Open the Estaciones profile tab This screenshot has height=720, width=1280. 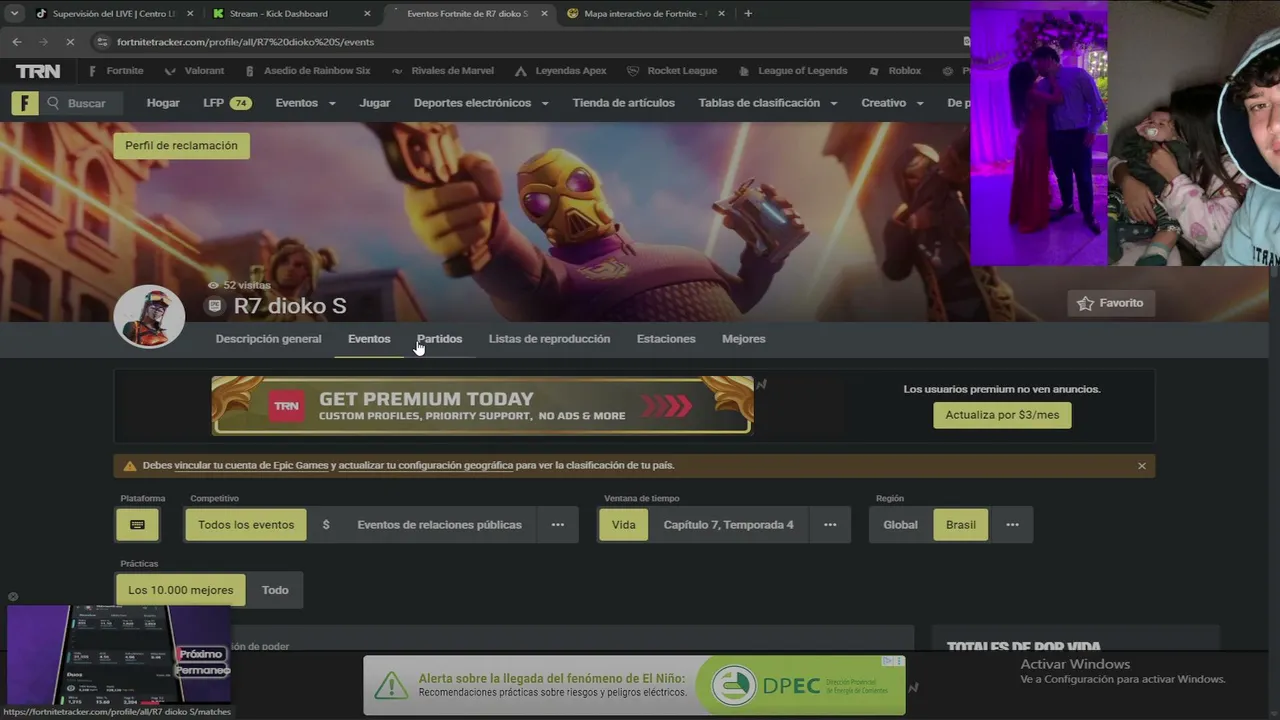pyautogui.click(x=666, y=339)
